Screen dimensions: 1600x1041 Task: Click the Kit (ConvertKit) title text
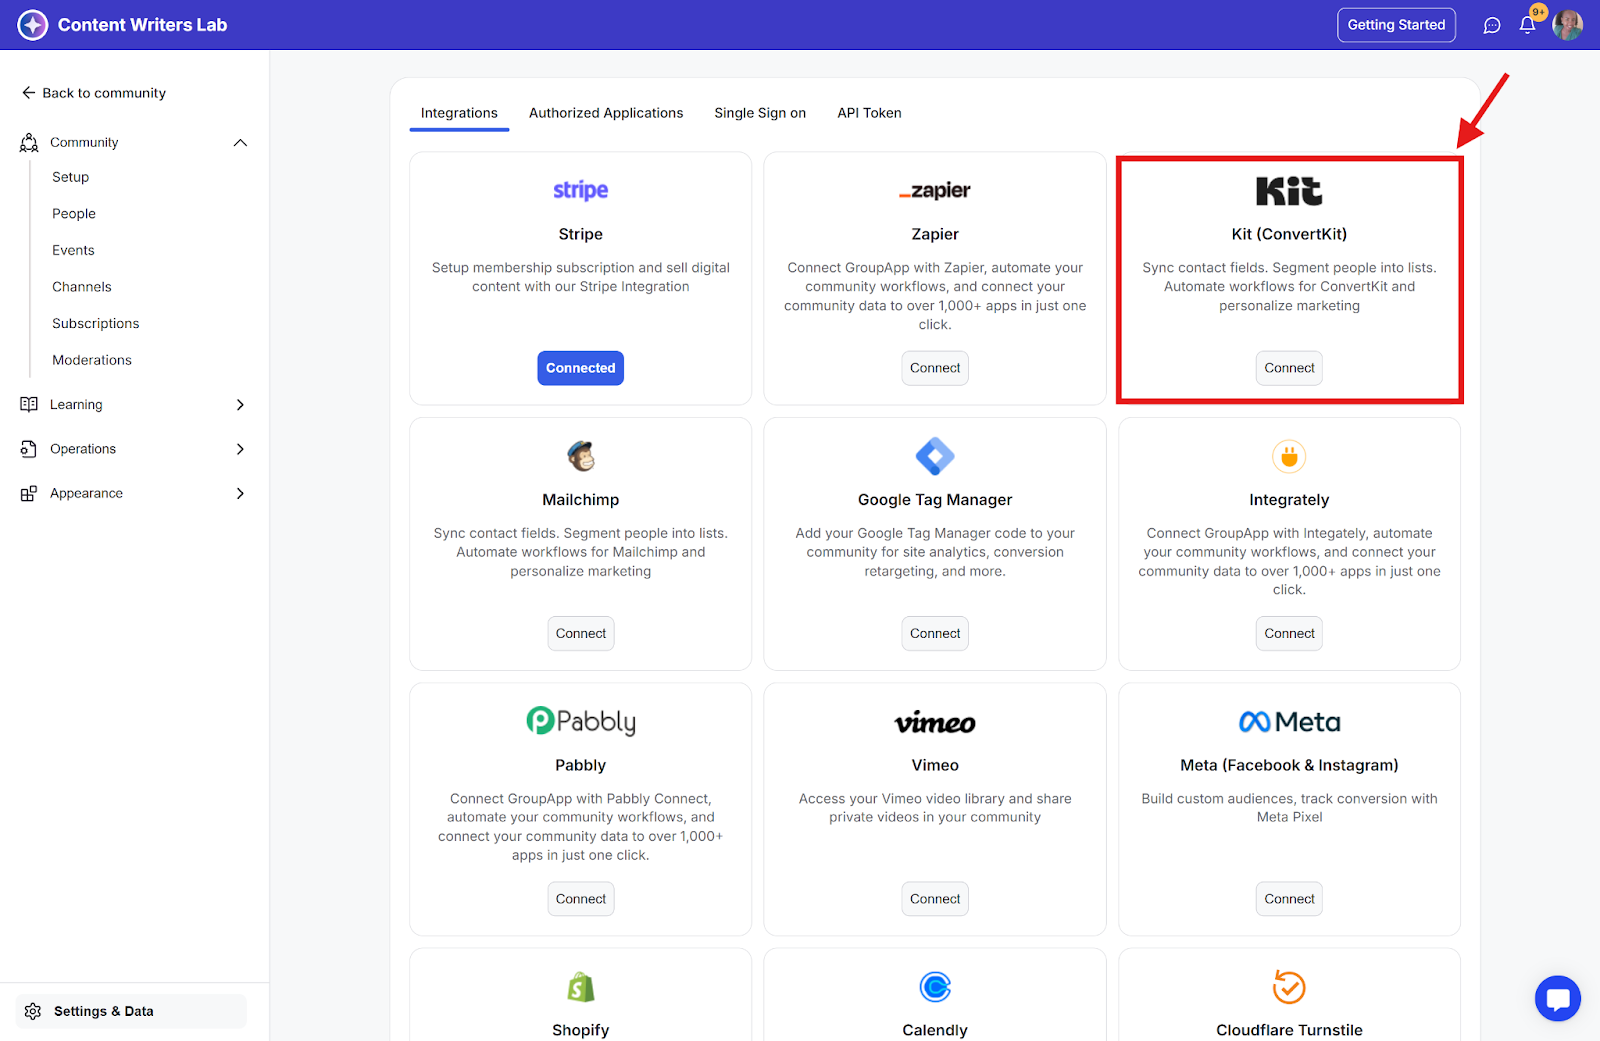[x=1289, y=234]
